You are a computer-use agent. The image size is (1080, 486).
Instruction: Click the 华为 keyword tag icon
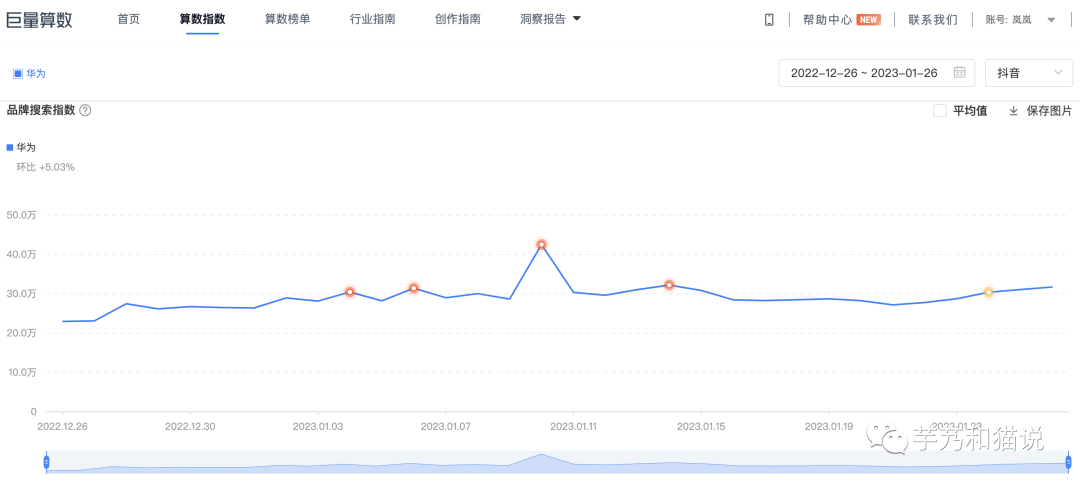click(x=18, y=74)
